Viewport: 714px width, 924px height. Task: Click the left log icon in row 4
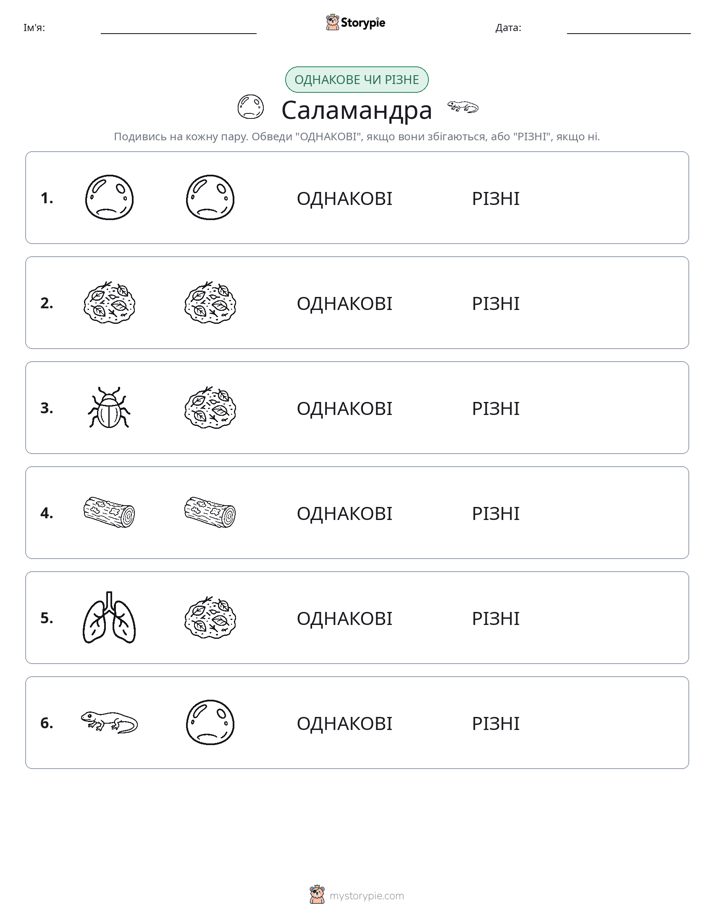point(110,513)
